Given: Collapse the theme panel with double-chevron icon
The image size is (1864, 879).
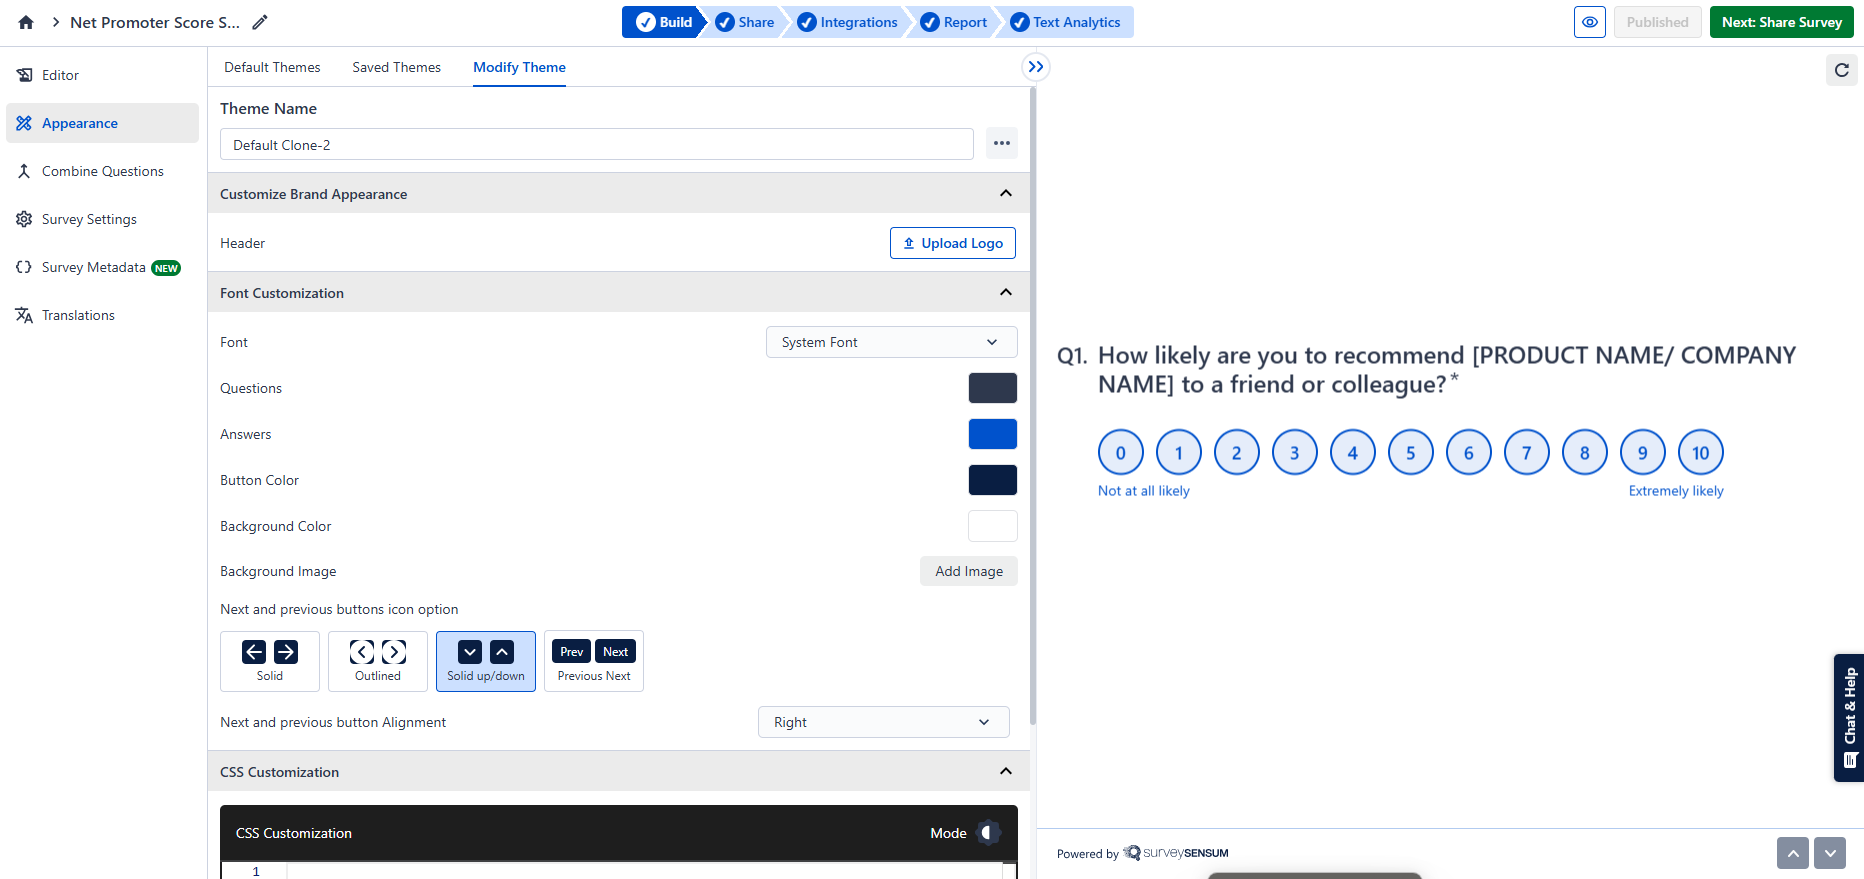Looking at the screenshot, I should [x=1036, y=67].
